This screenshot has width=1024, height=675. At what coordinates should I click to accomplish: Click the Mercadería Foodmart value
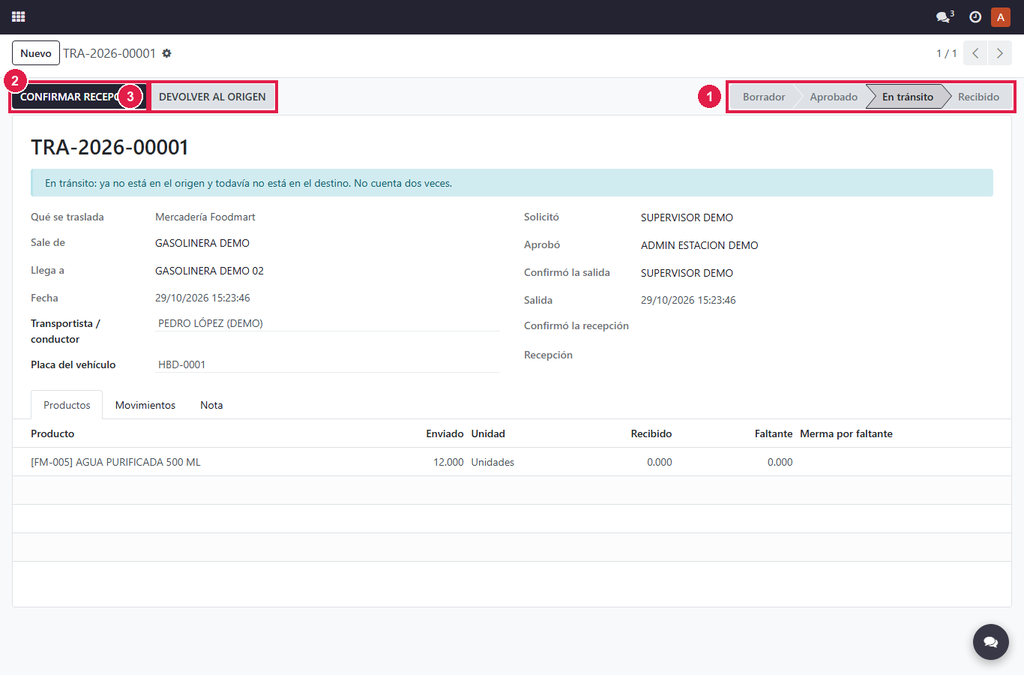tap(205, 217)
